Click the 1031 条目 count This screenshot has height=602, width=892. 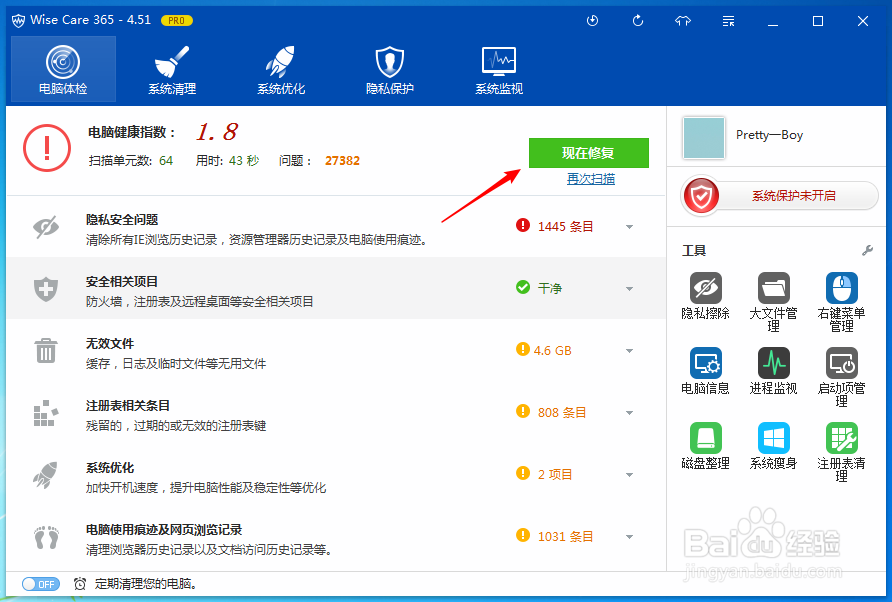565,537
